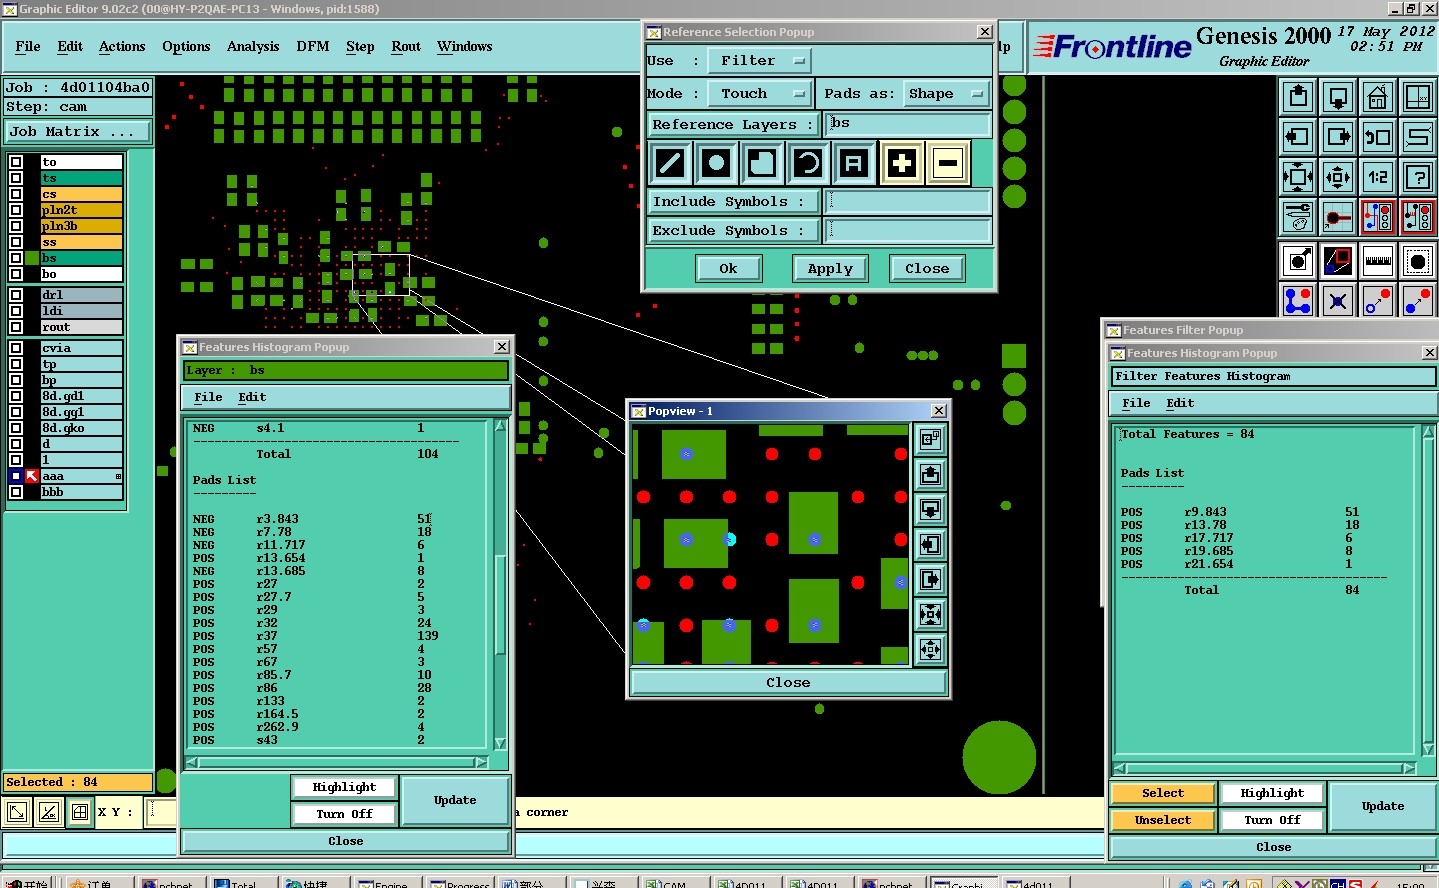The image size is (1439, 888).
Task: Toggle display checkbox for layer cvia
Action: pyautogui.click(x=16, y=348)
